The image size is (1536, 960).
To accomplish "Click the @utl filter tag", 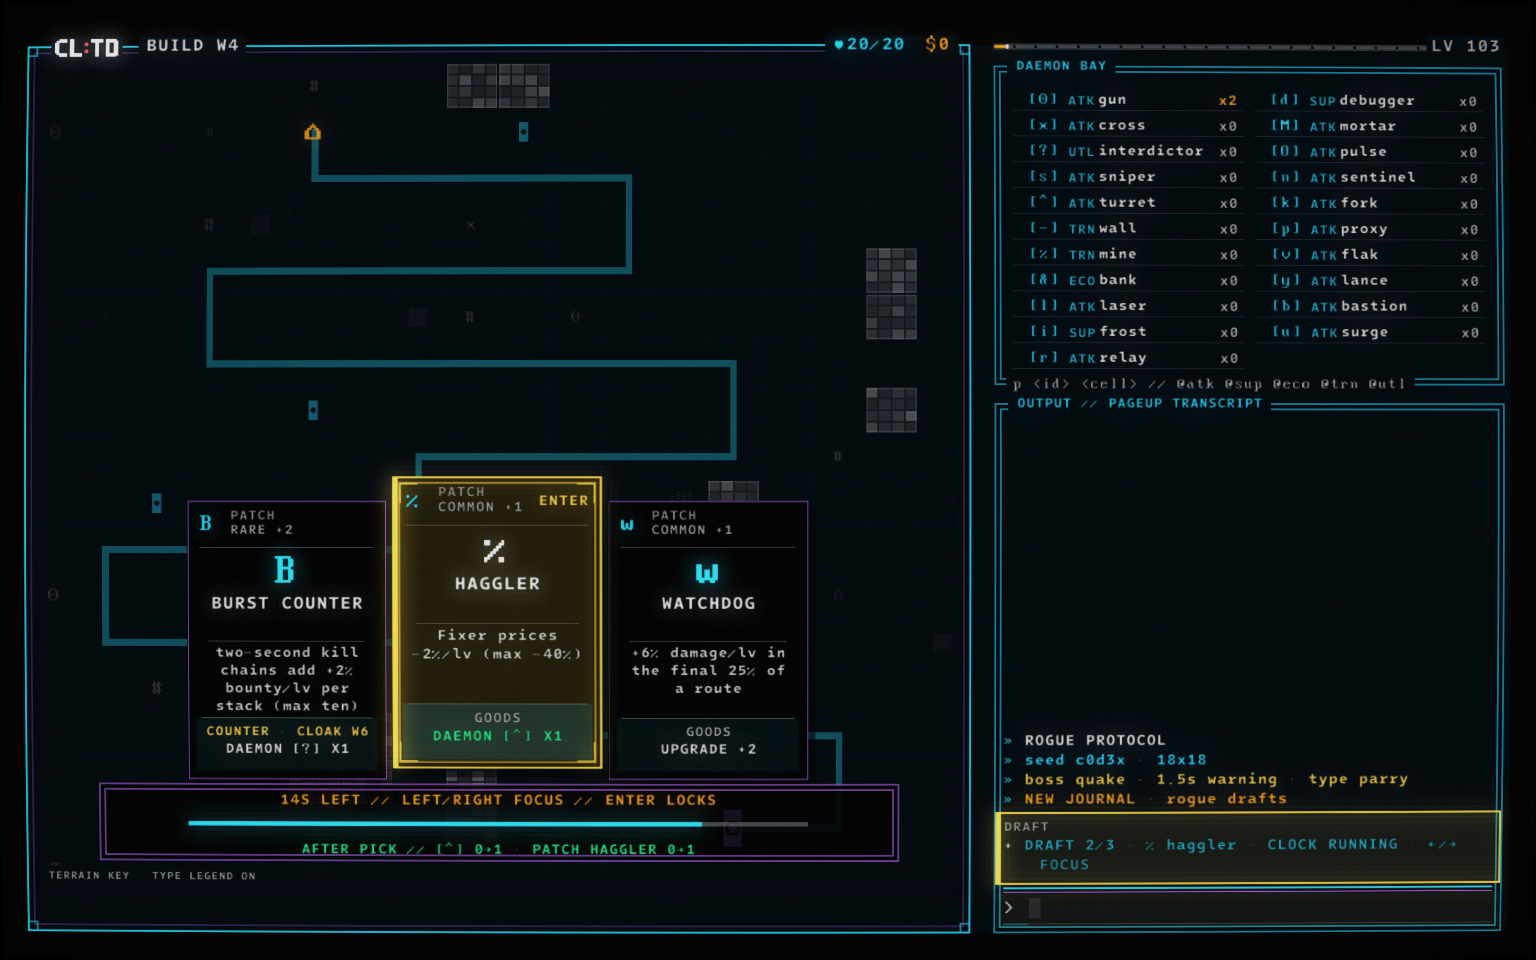I will (1387, 384).
